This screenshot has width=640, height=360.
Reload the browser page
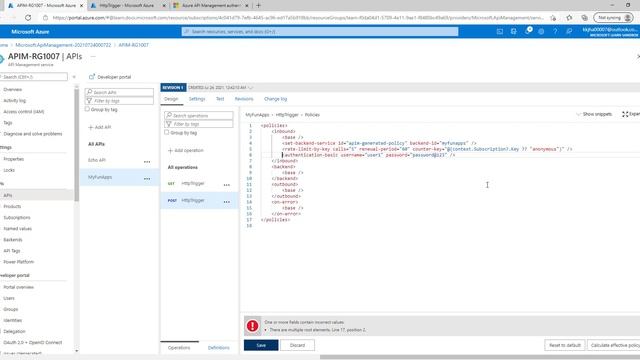click(28, 18)
